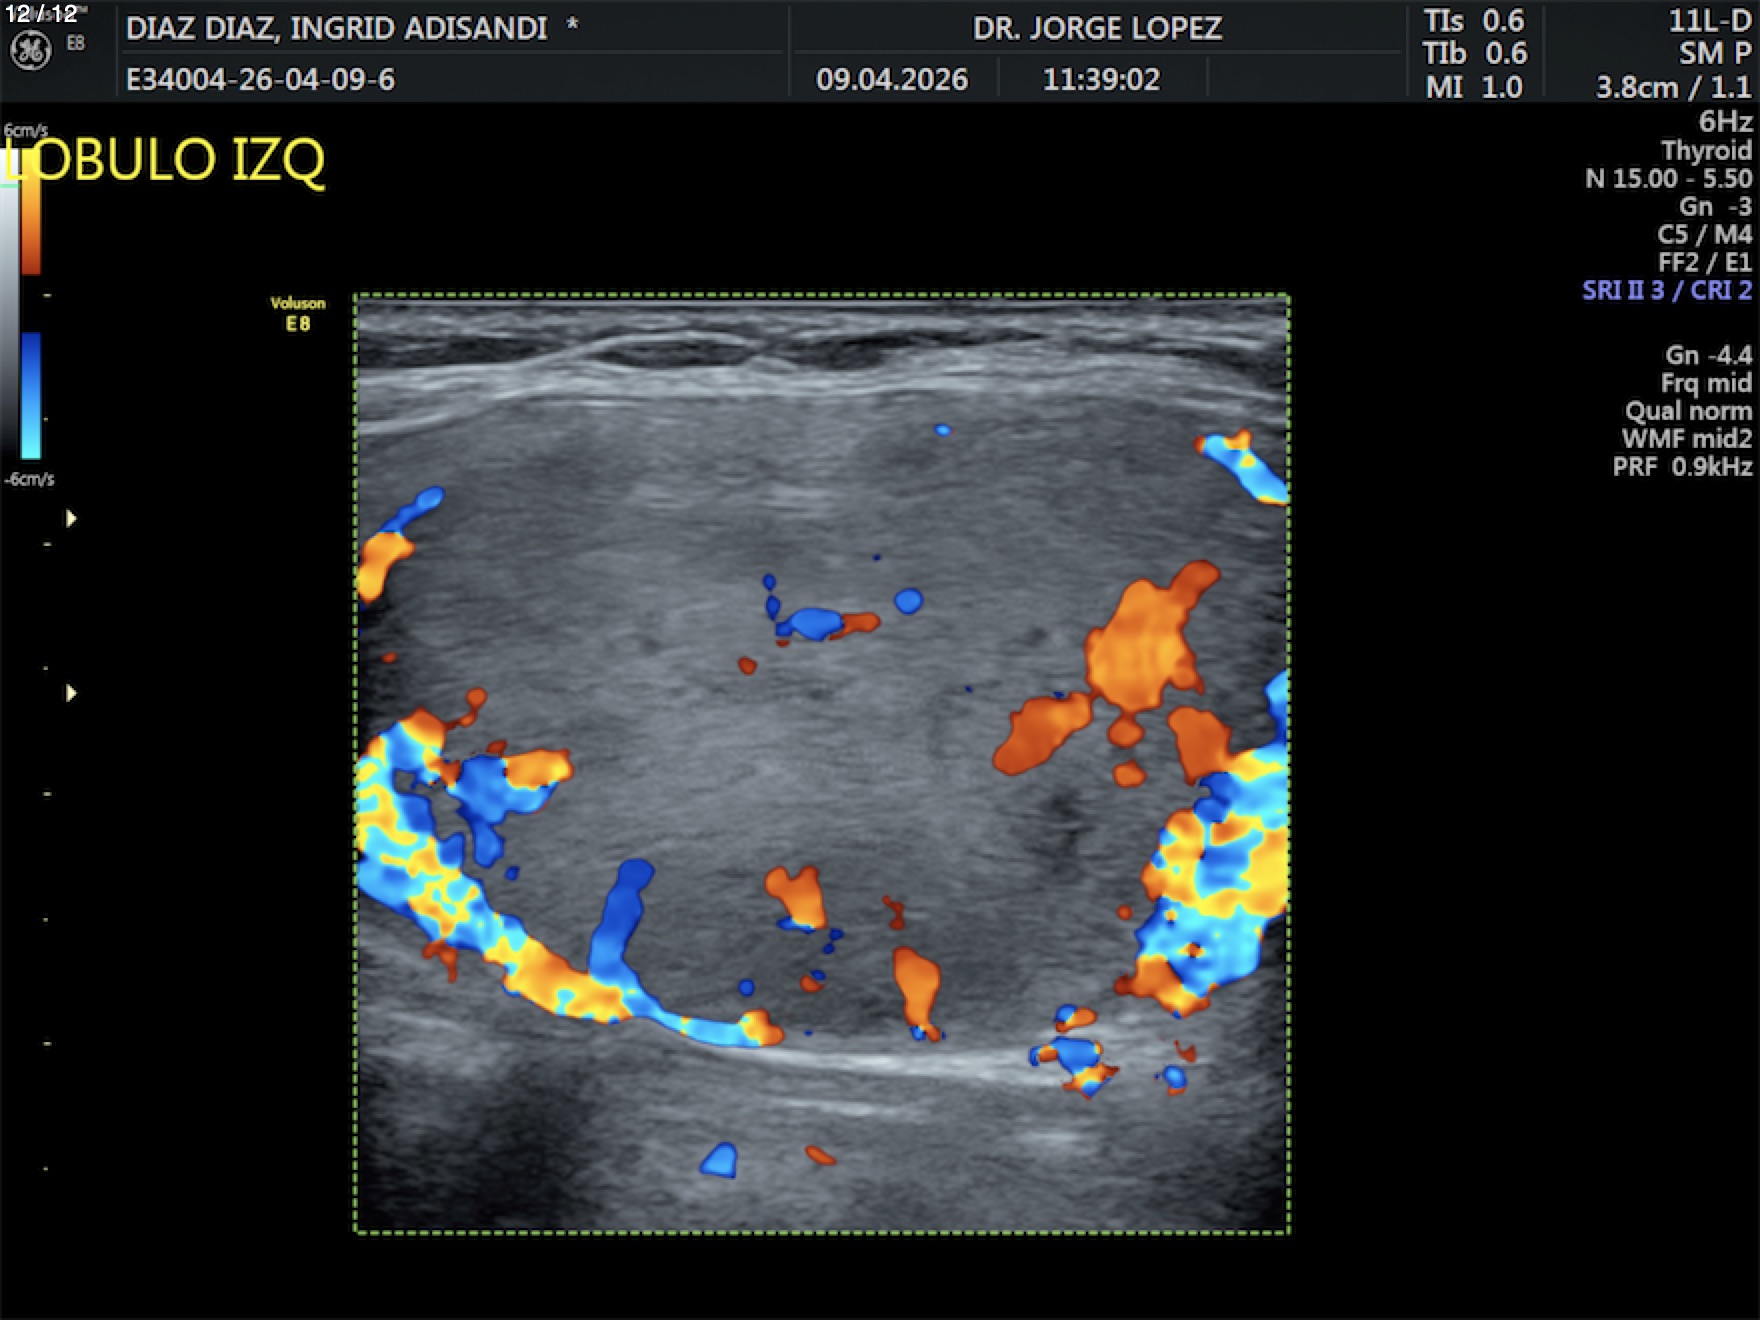This screenshot has height=1320, width=1760.
Task: Click the DR. JORGE LOPEZ field
Action: (x=1097, y=28)
